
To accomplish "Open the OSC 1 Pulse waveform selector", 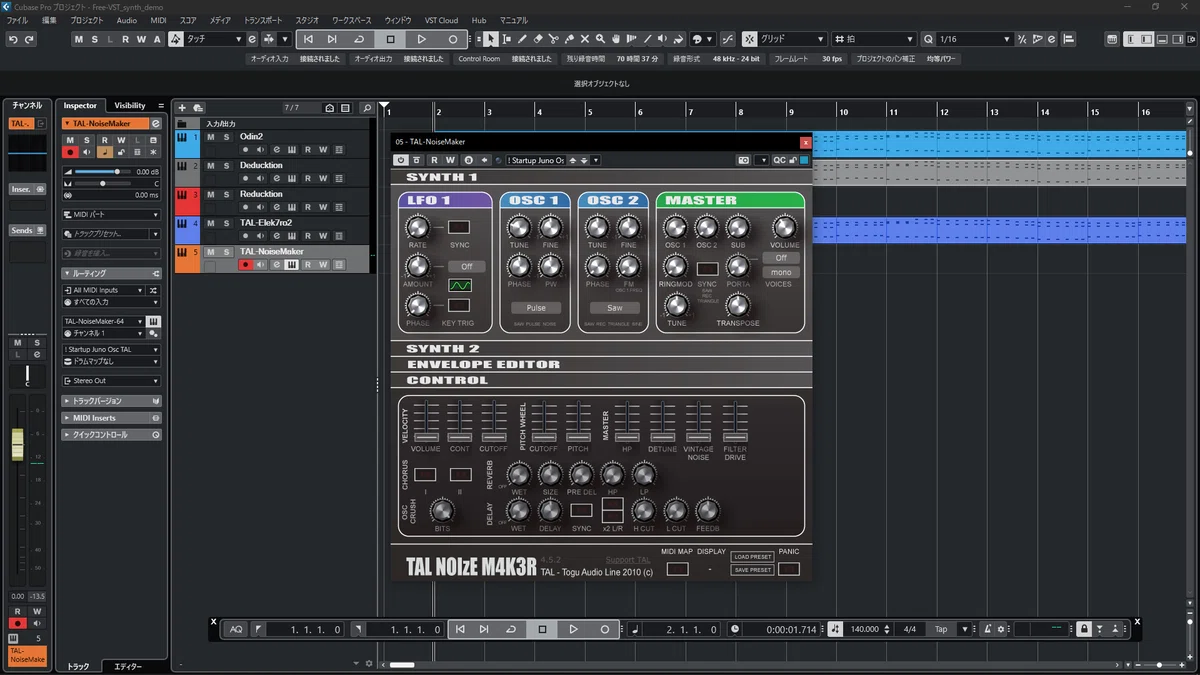I will (x=535, y=308).
